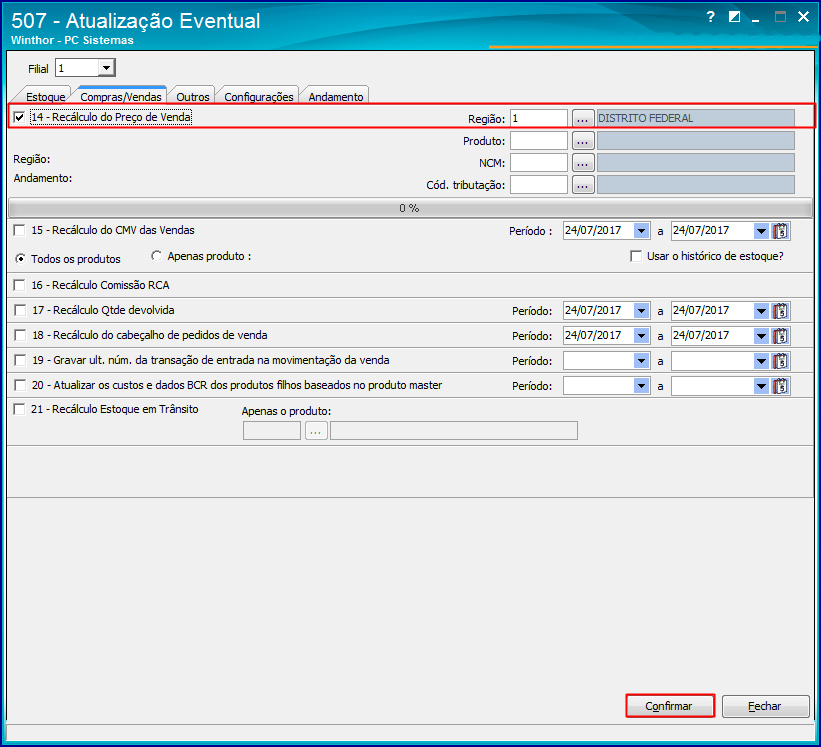Switch to the Estoque tab

[45, 96]
